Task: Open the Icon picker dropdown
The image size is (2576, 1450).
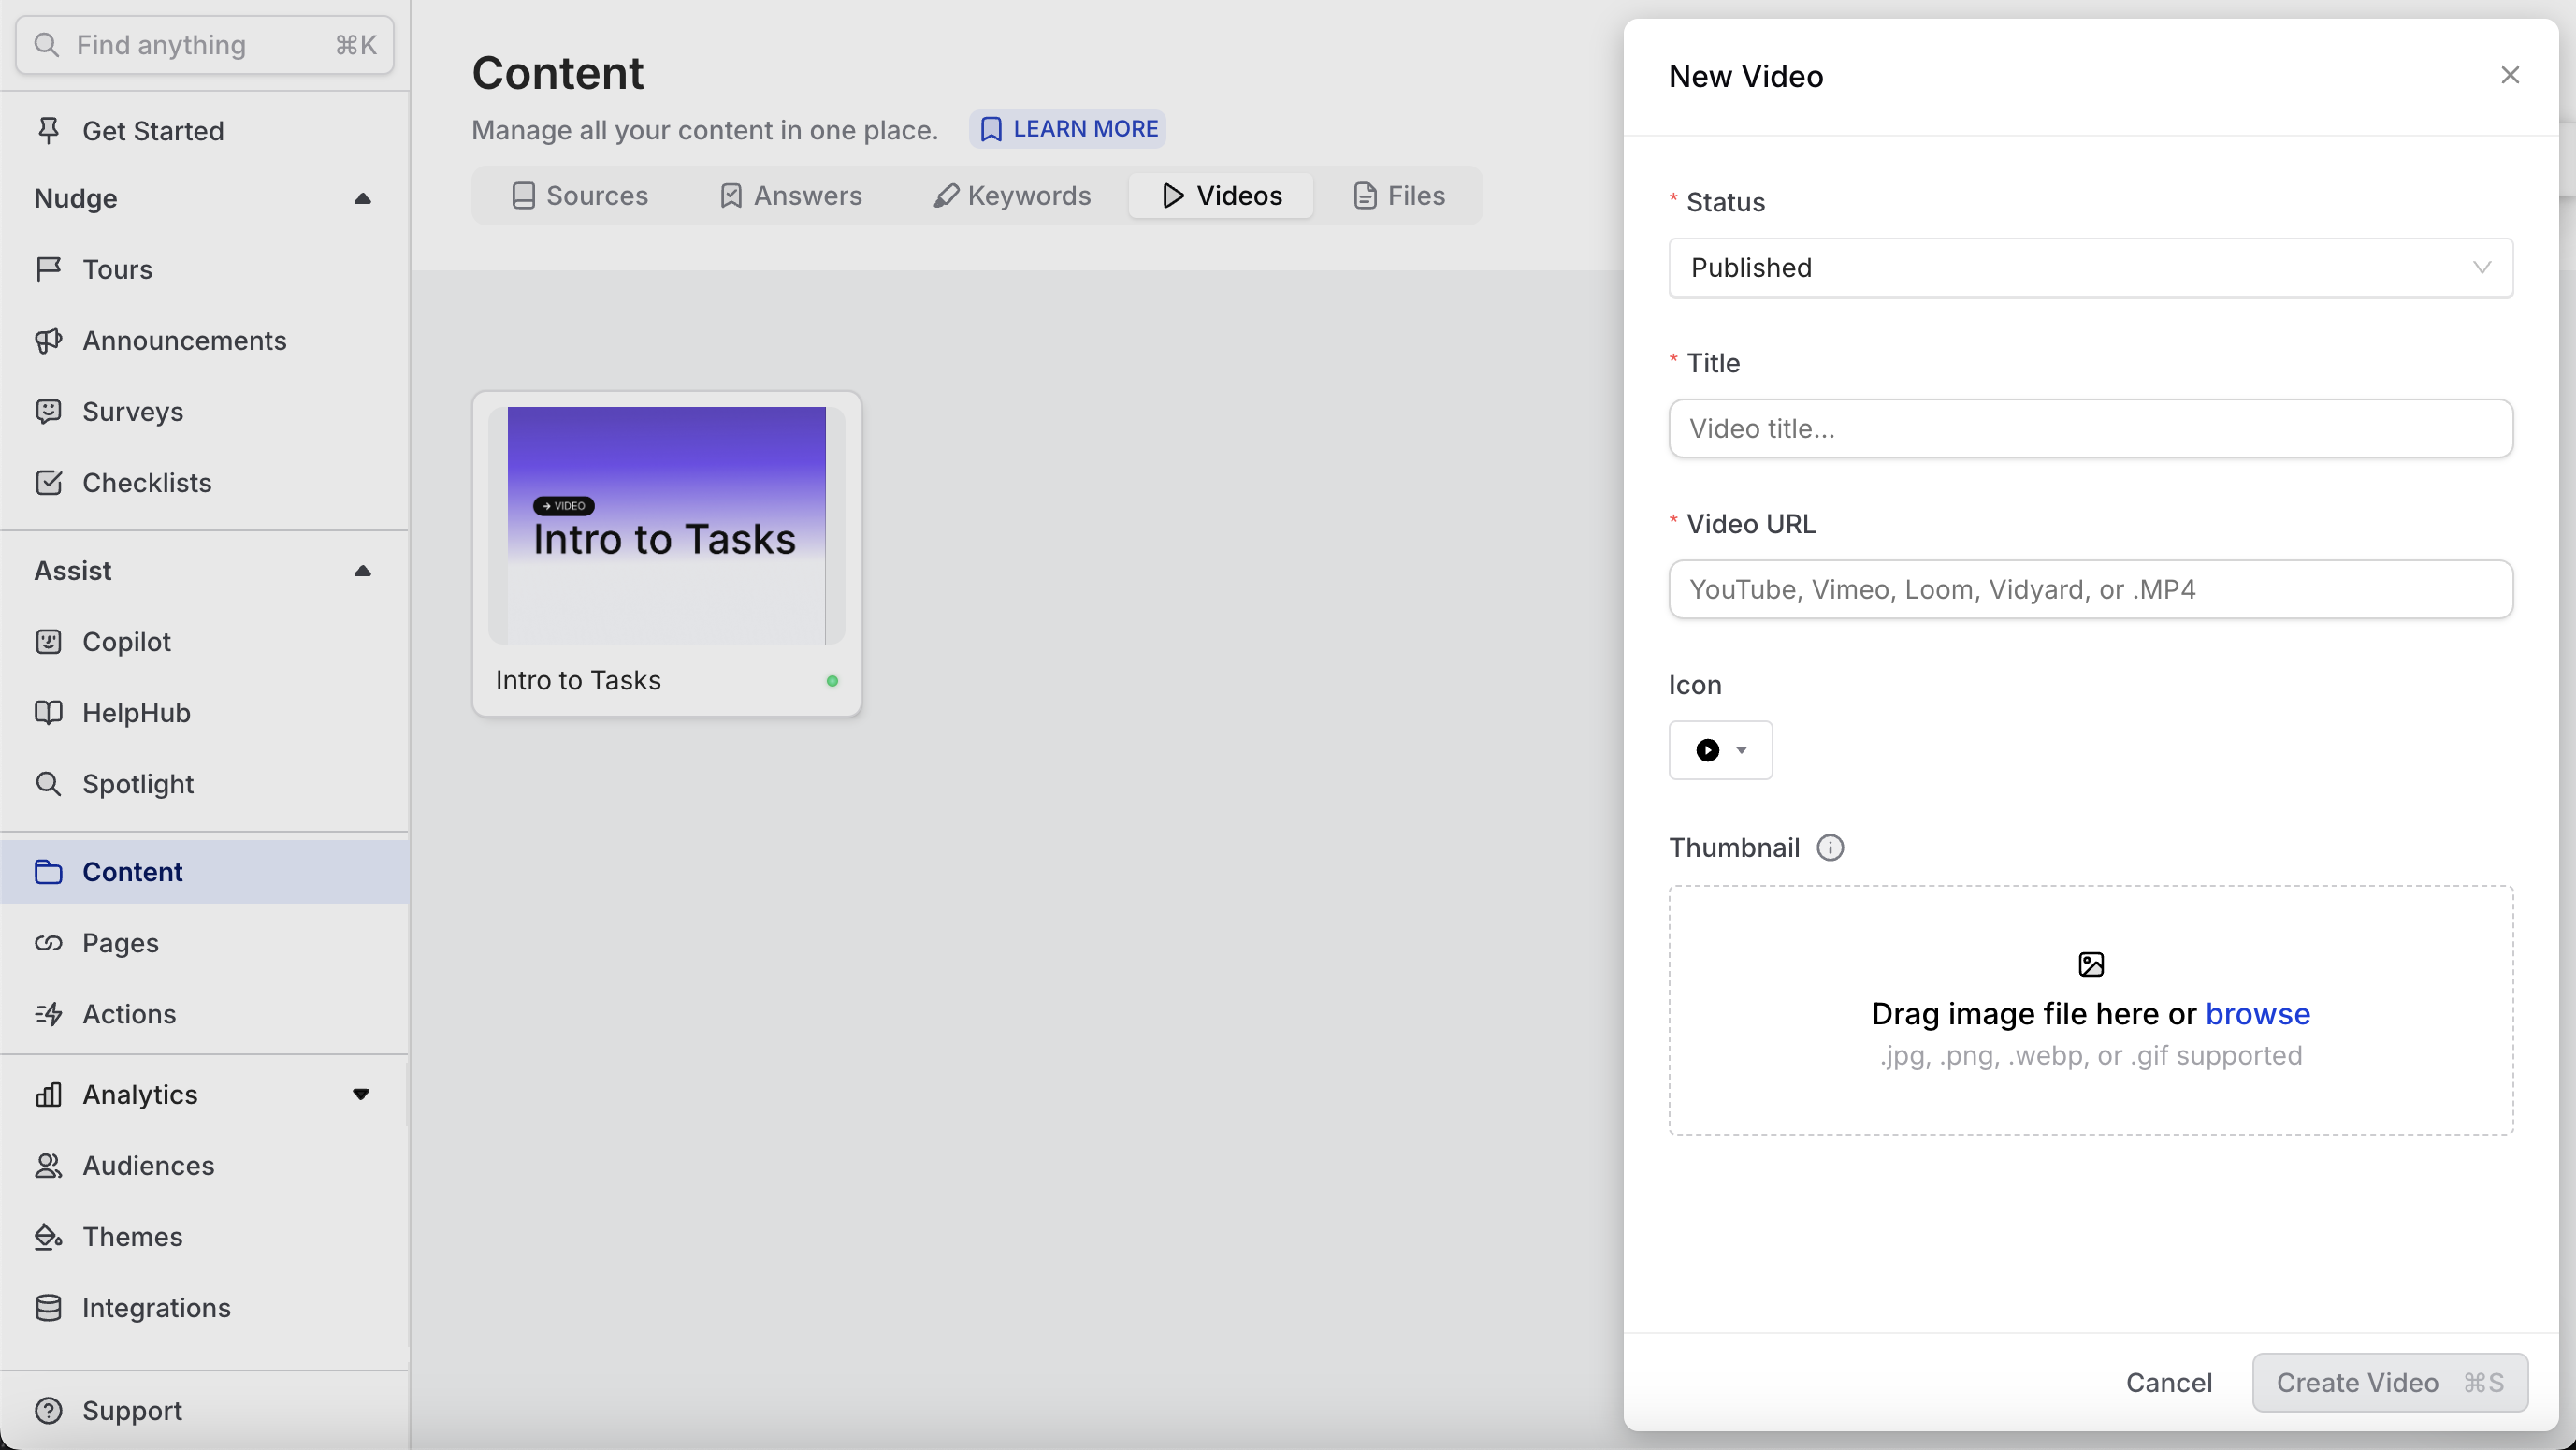Action: coord(1720,749)
